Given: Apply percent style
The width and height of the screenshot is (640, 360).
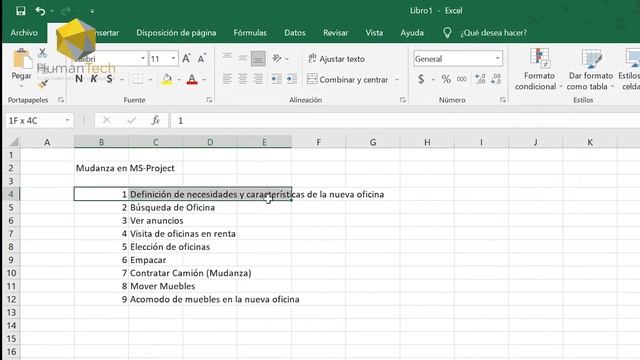Looking at the screenshot, I should click(446, 79).
